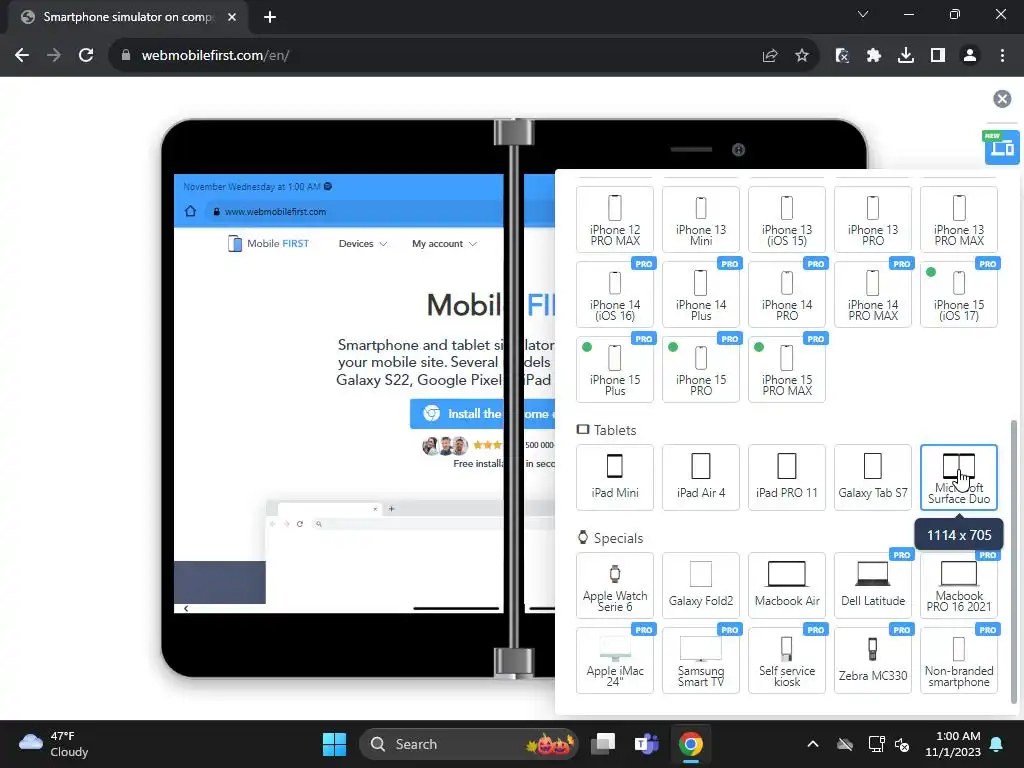The height and width of the screenshot is (768, 1024).
Task: Choose the Galaxy Tab S7 tablet
Action: pos(872,477)
